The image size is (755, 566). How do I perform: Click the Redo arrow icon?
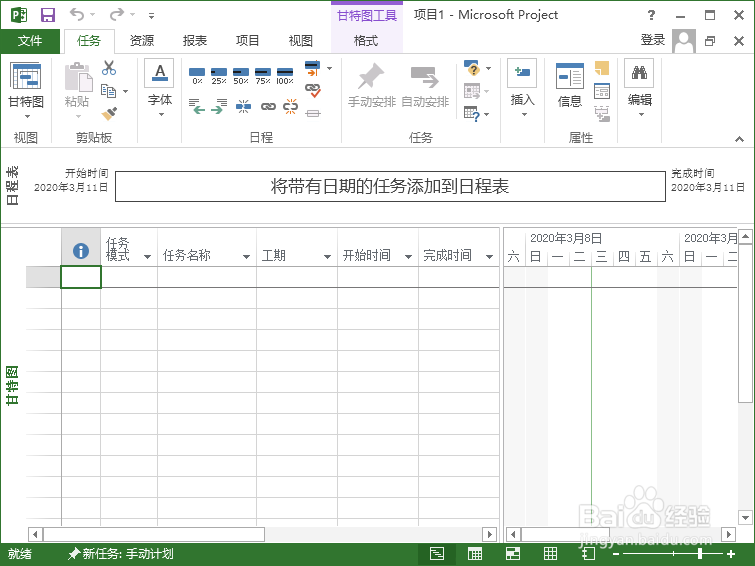117,14
